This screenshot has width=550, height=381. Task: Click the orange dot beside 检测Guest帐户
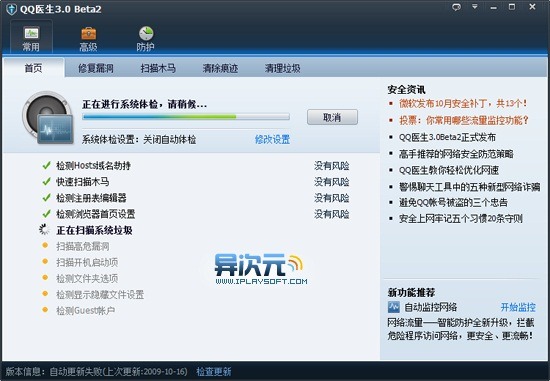click(45, 309)
